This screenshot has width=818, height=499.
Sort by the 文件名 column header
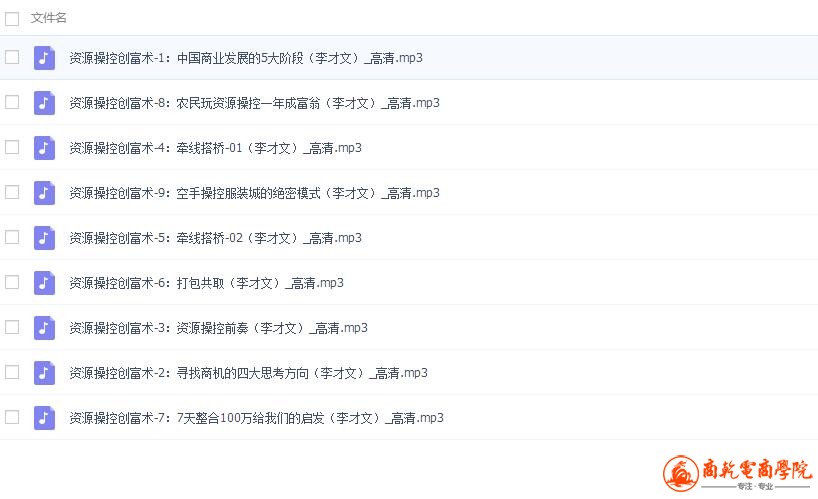pyautogui.click(x=49, y=18)
